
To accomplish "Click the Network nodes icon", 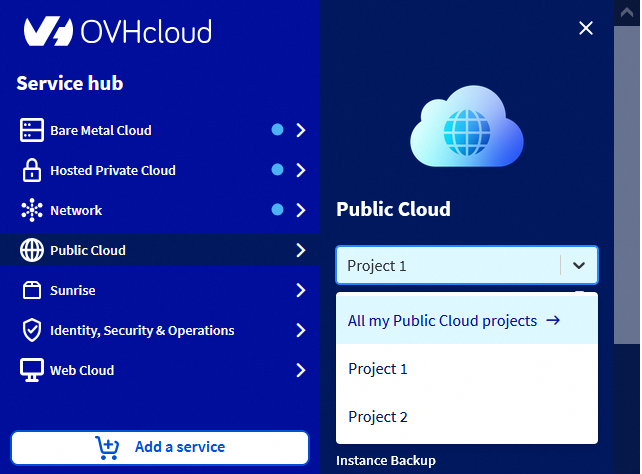I will tap(32, 210).
